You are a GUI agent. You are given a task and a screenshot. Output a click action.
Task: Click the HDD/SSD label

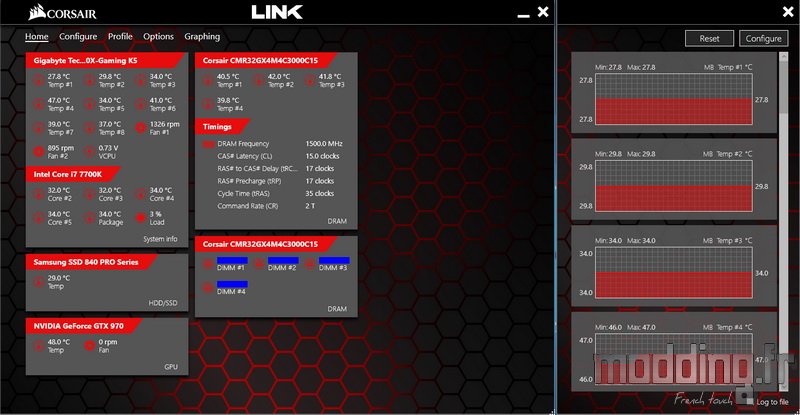click(x=163, y=303)
